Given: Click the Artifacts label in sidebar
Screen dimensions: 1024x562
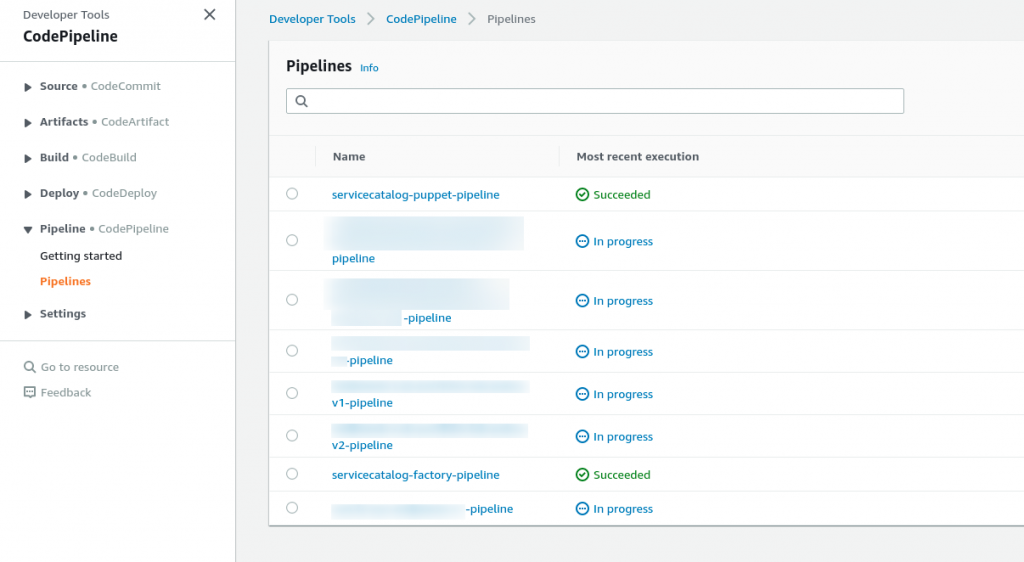Looking at the screenshot, I should [x=64, y=121].
